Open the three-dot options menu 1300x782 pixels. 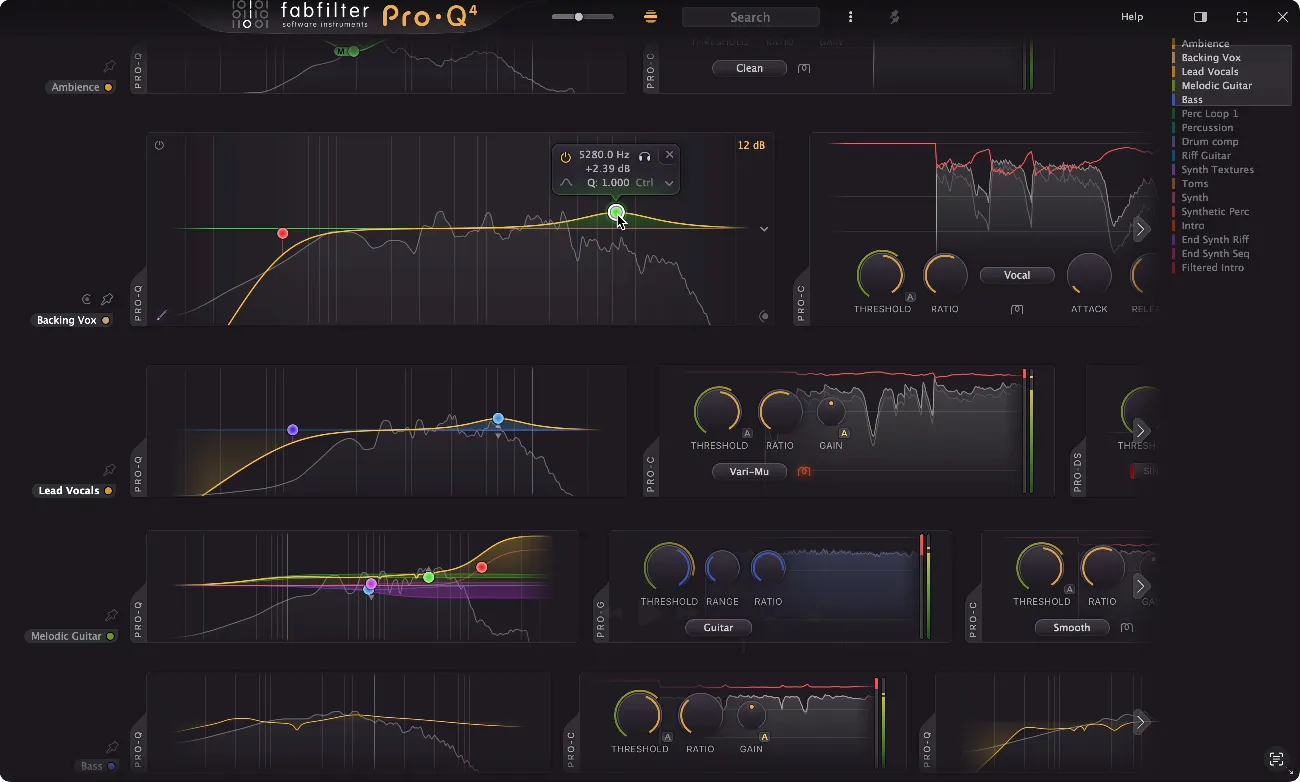pyautogui.click(x=851, y=17)
